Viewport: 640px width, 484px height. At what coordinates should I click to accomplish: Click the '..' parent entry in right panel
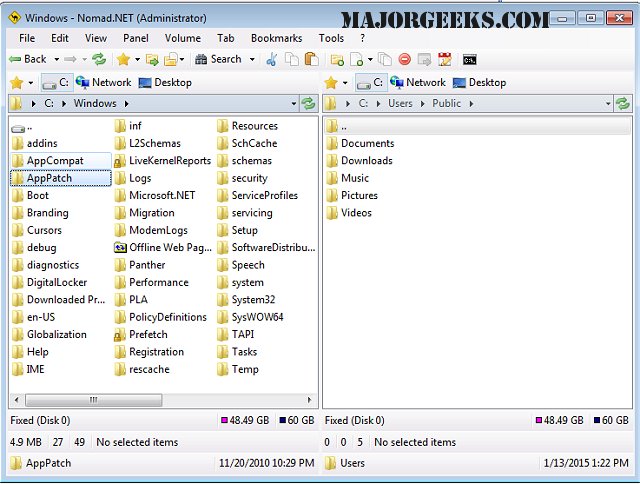pyautogui.click(x=478, y=127)
